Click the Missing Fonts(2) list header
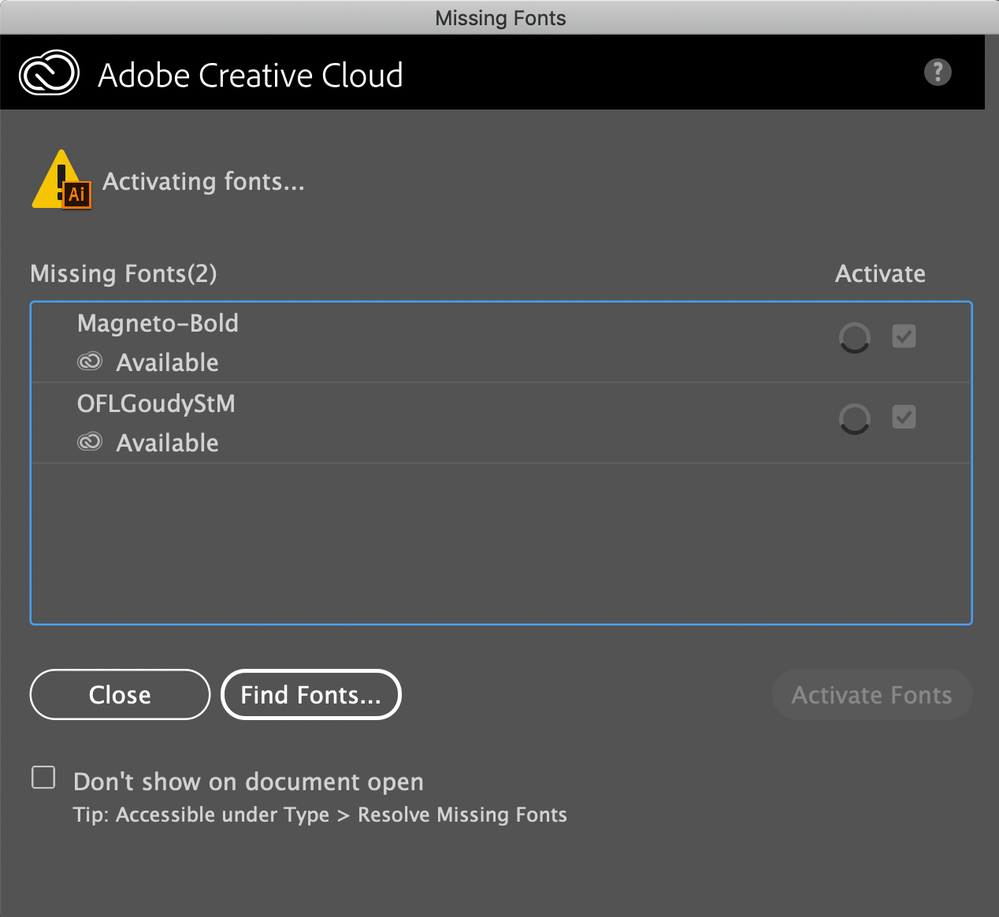The image size is (999, 917). point(123,273)
